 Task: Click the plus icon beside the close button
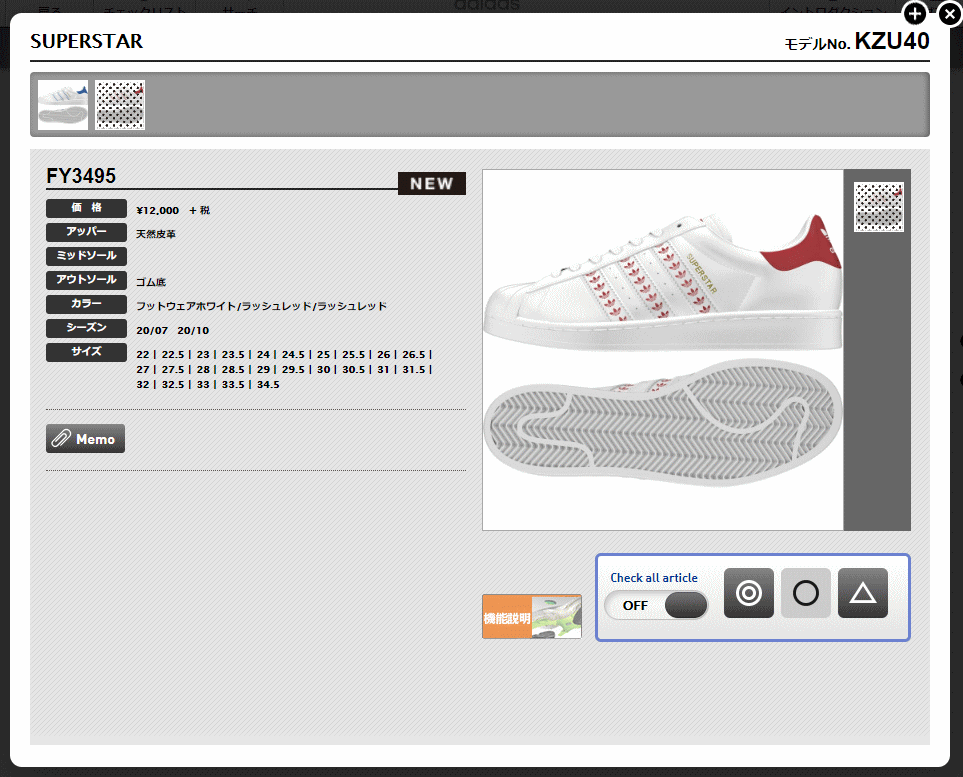pyautogui.click(x=914, y=14)
